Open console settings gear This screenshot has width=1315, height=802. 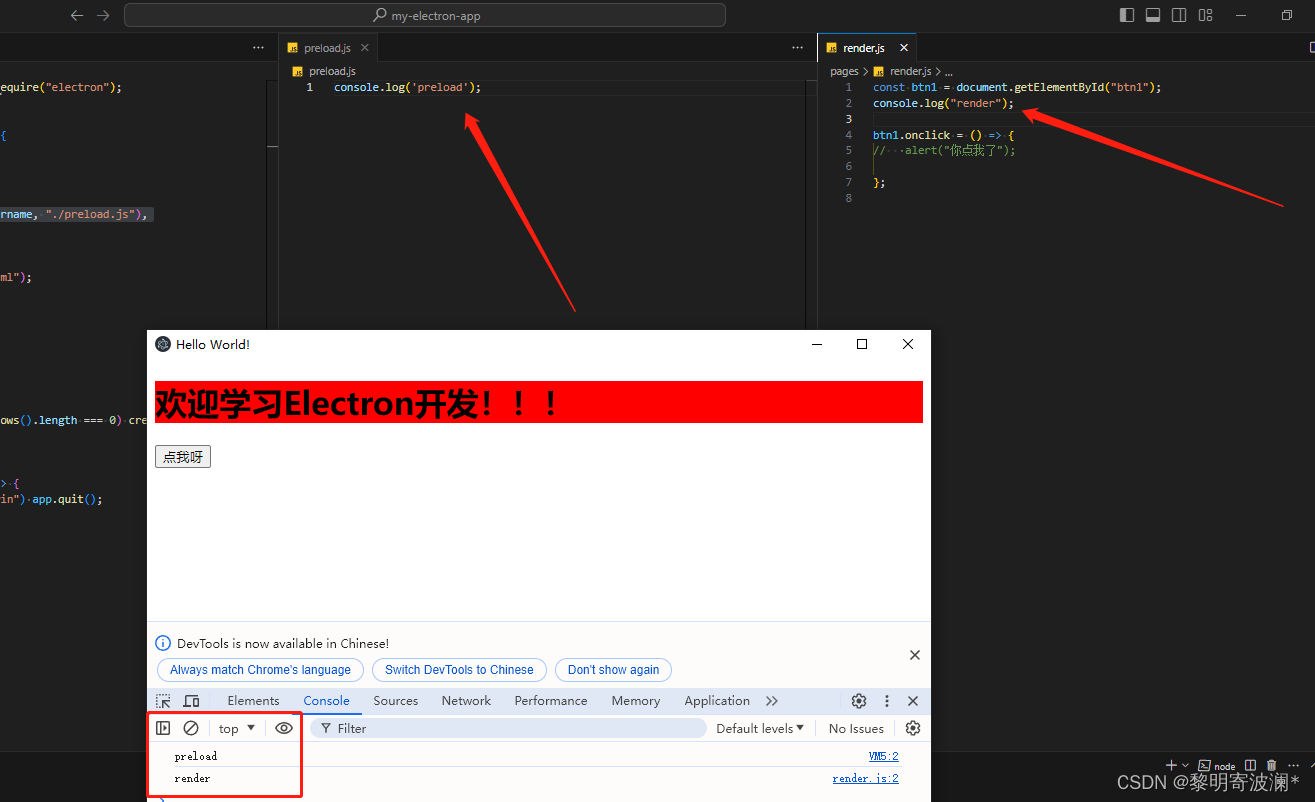pyautogui.click(x=913, y=728)
